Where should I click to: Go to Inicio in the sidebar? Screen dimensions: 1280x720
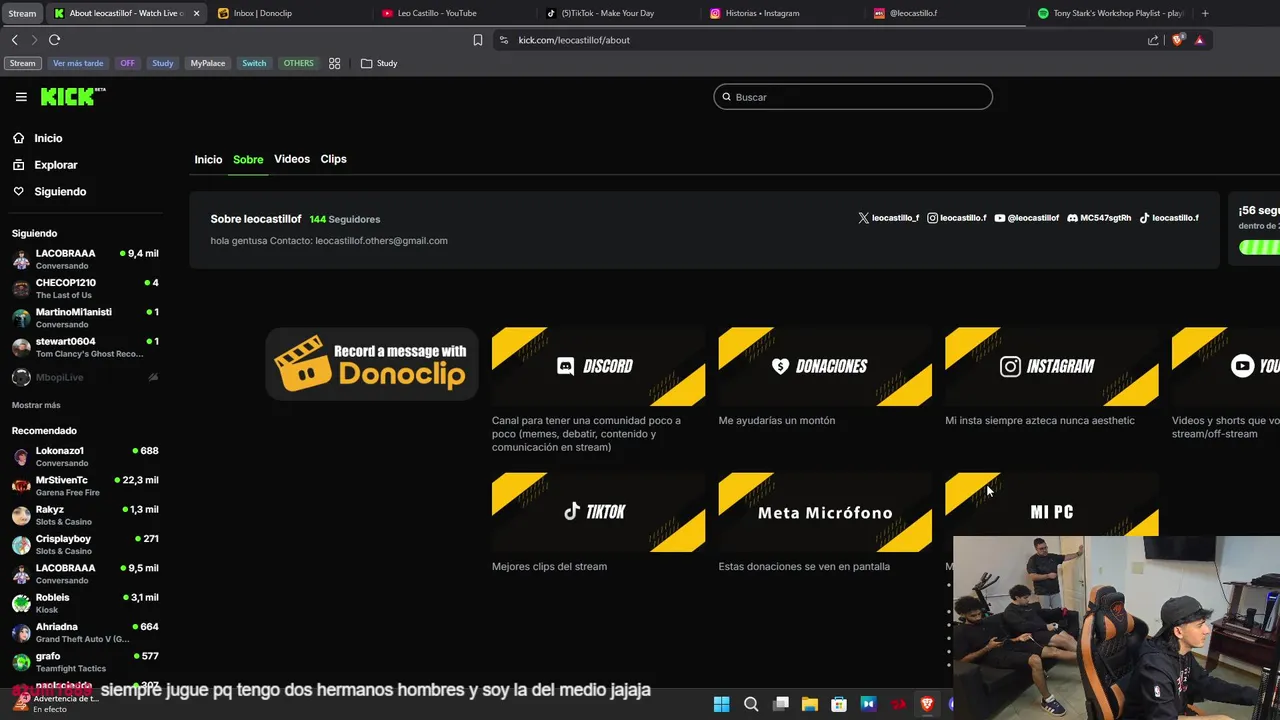[x=48, y=138]
